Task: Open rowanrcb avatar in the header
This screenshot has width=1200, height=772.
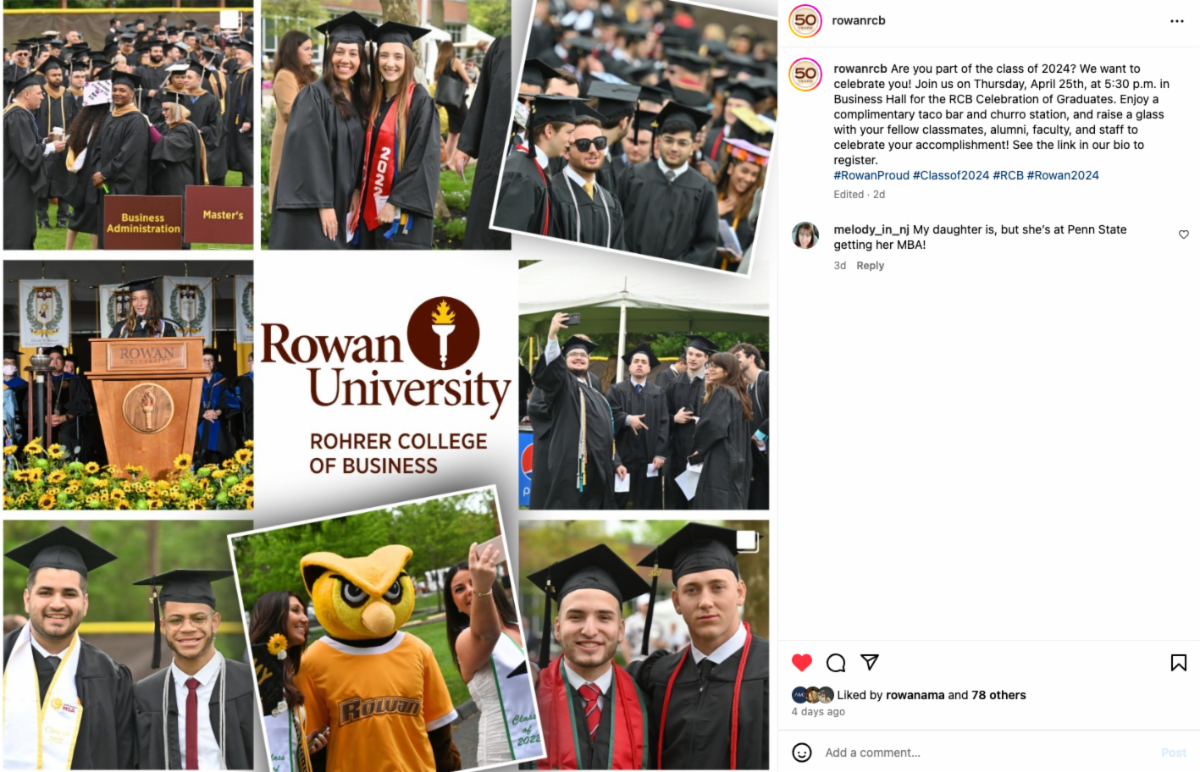Action: (x=805, y=21)
